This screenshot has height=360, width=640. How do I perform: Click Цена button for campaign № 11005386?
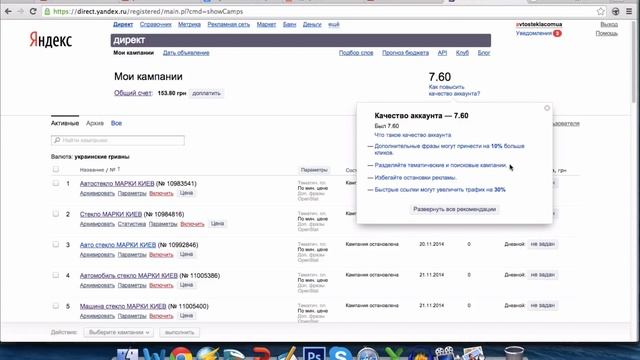(186, 285)
